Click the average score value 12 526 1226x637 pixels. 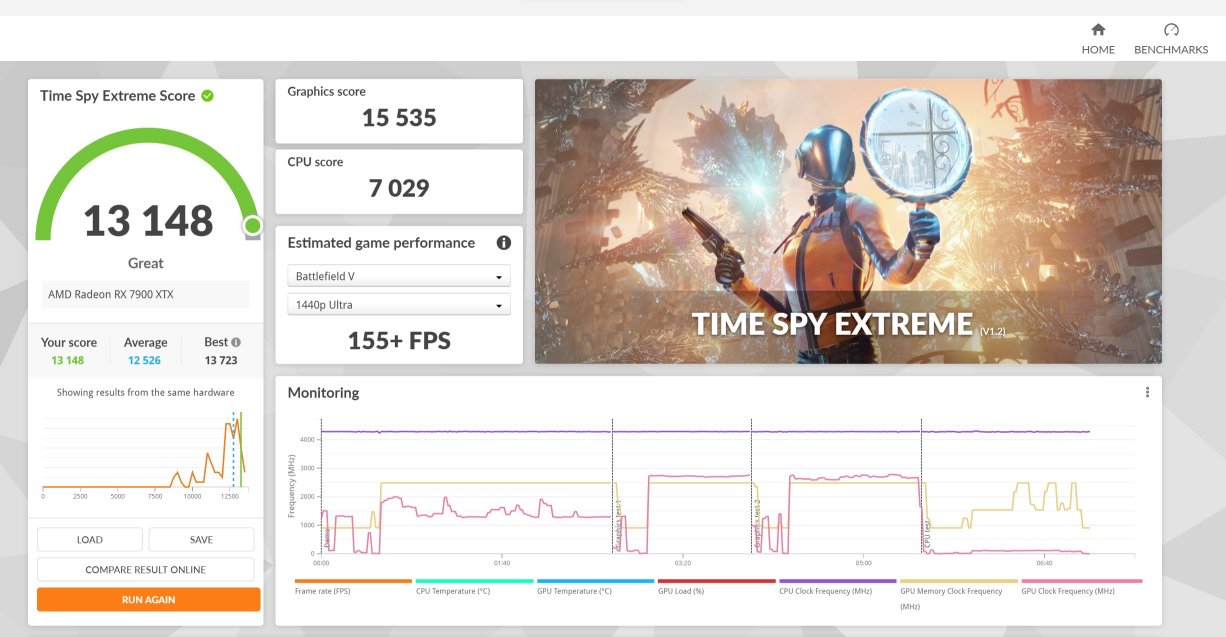pos(145,360)
